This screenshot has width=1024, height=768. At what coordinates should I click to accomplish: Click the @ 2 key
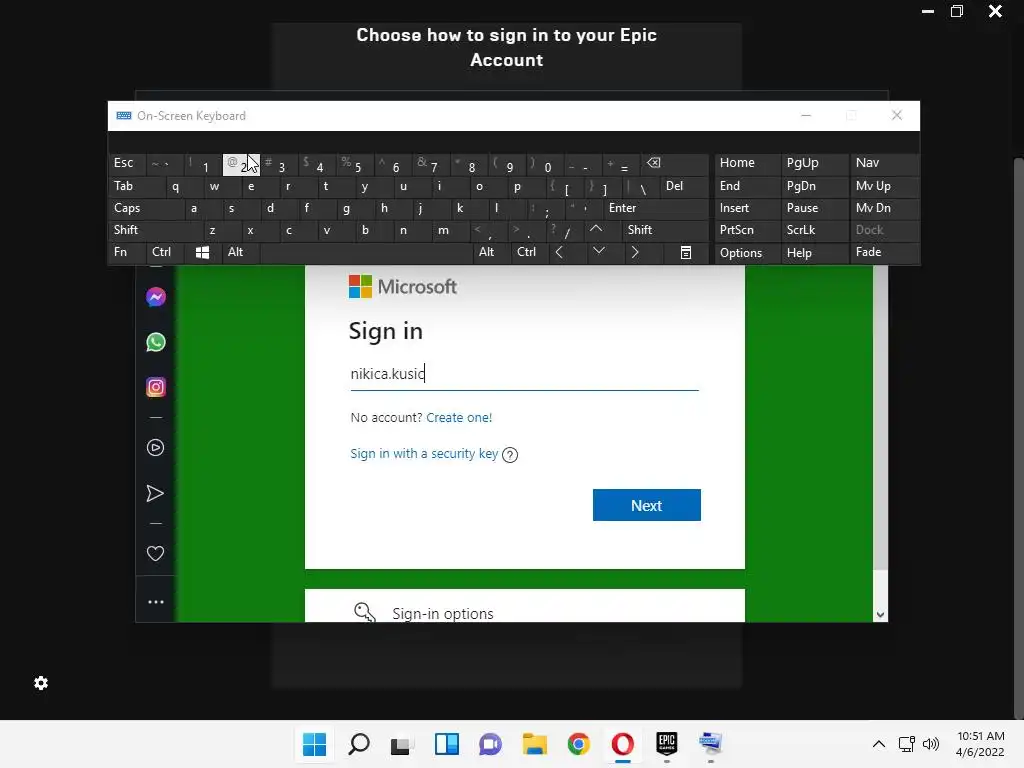pyautogui.click(x=241, y=165)
